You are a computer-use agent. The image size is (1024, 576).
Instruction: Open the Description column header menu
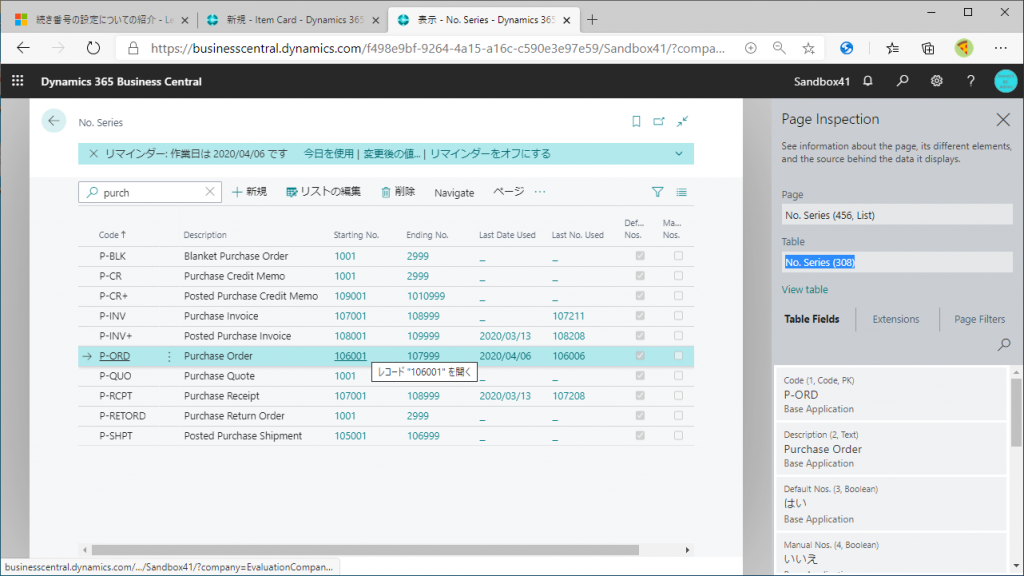click(x=205, y=235)
